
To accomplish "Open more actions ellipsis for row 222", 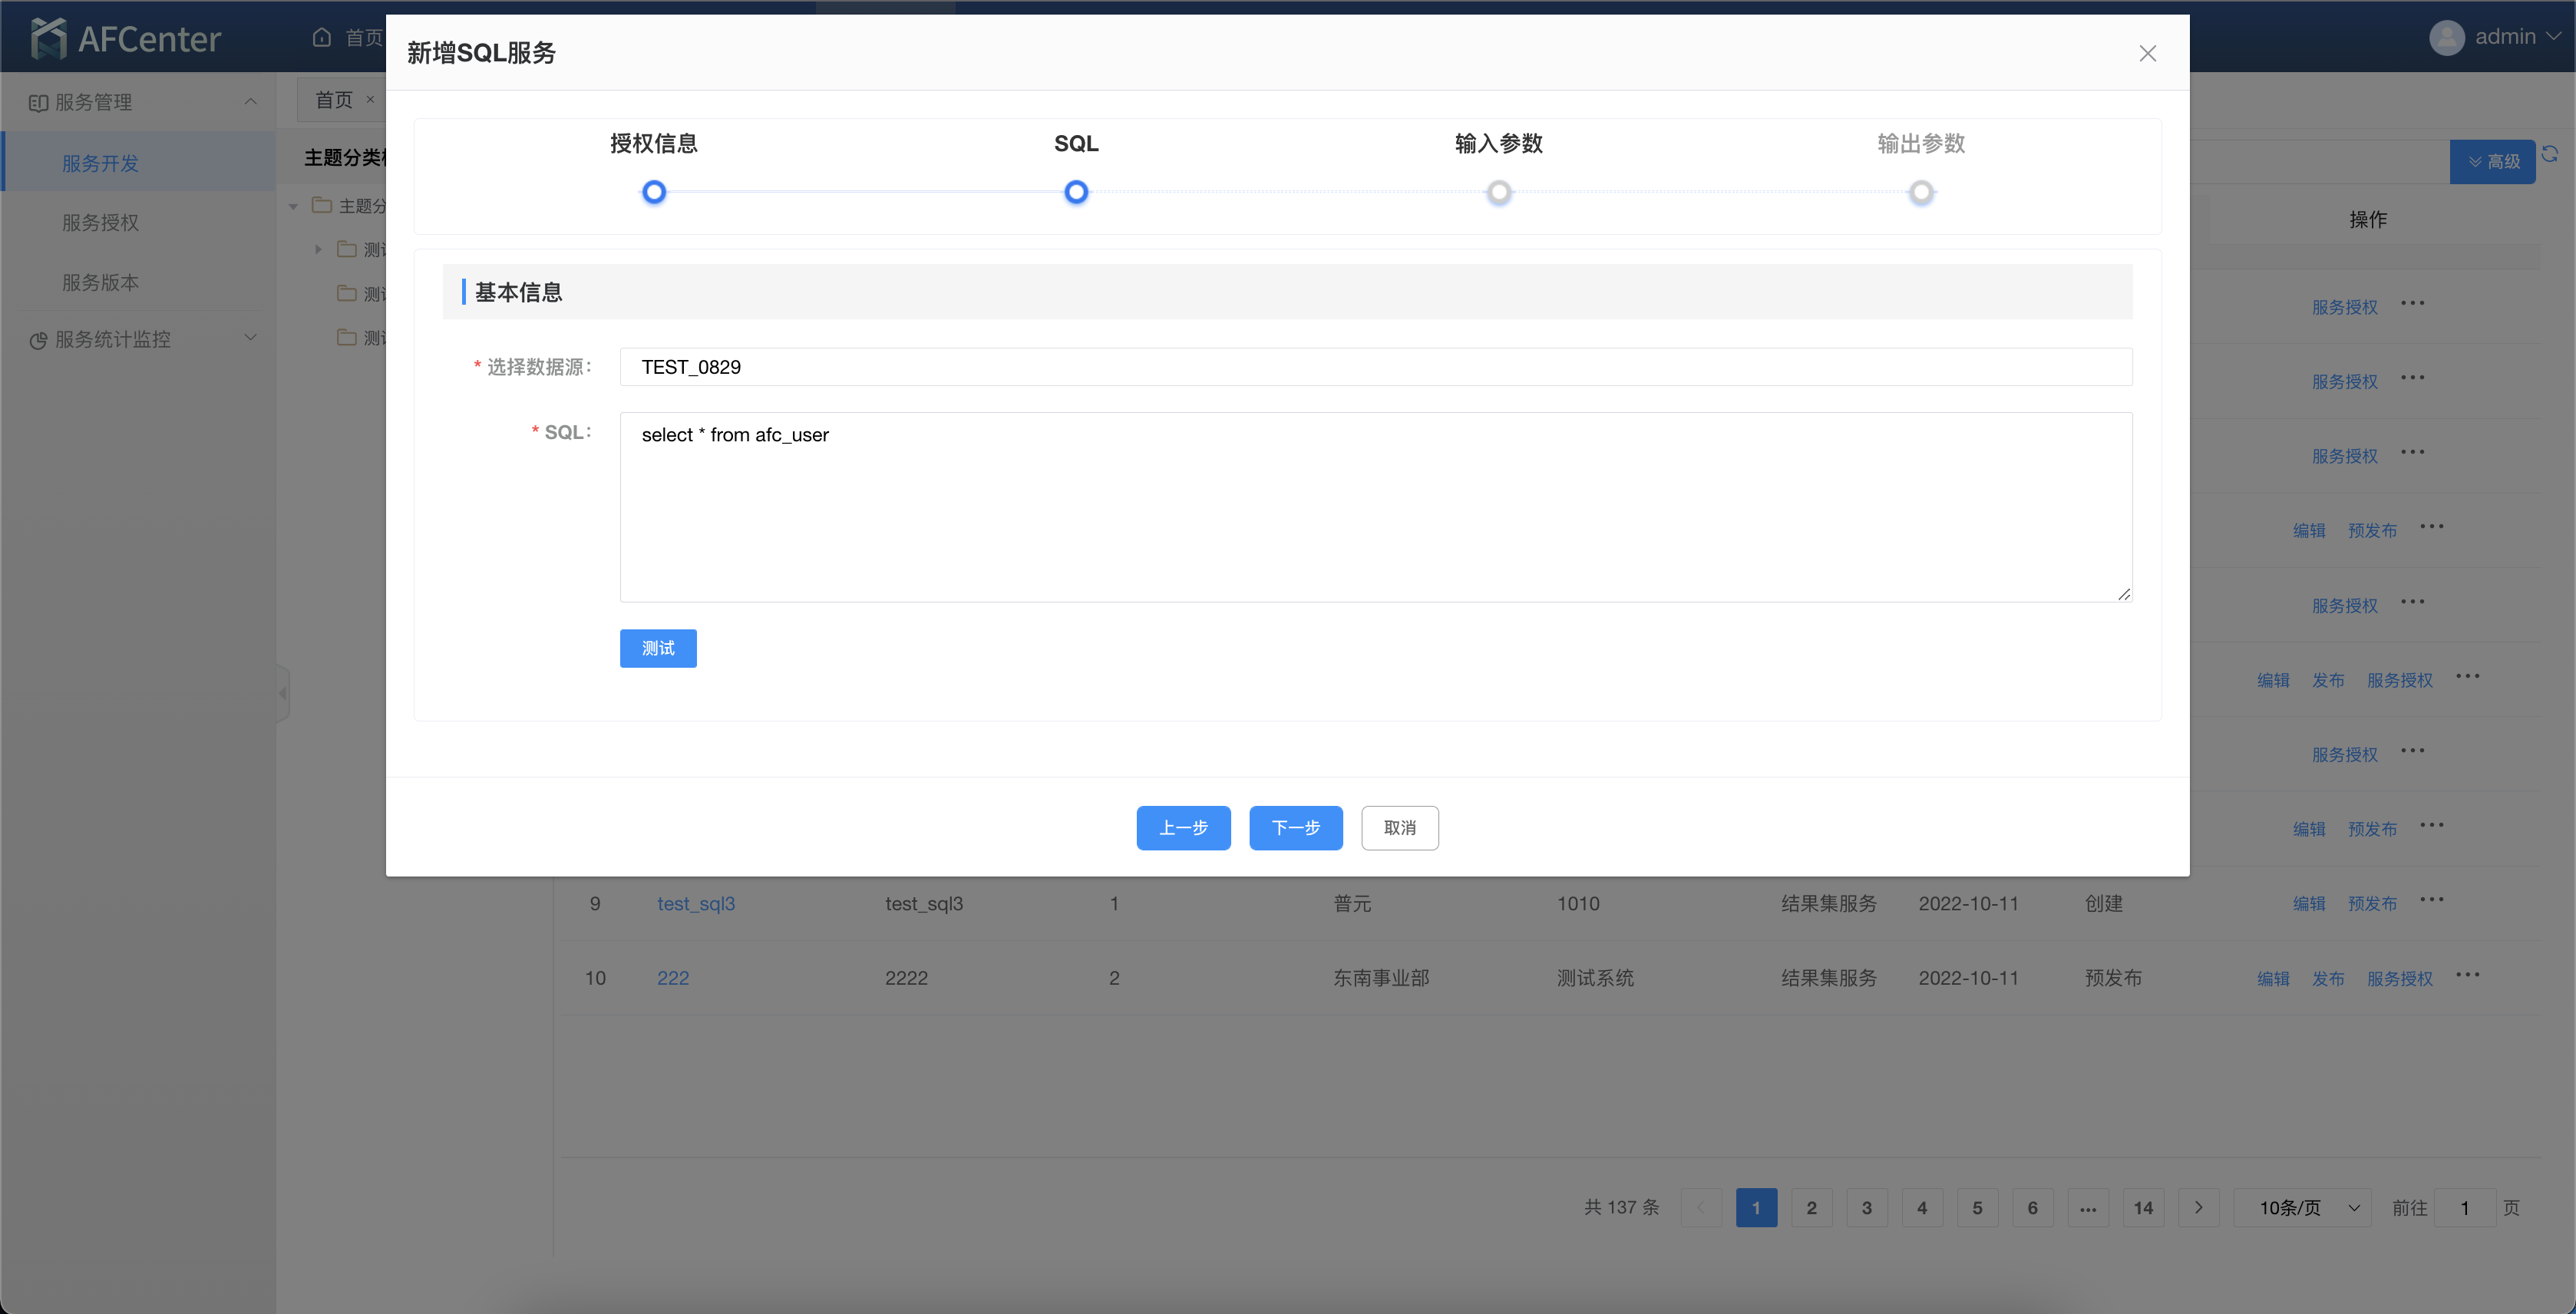I will point(2467,974).
